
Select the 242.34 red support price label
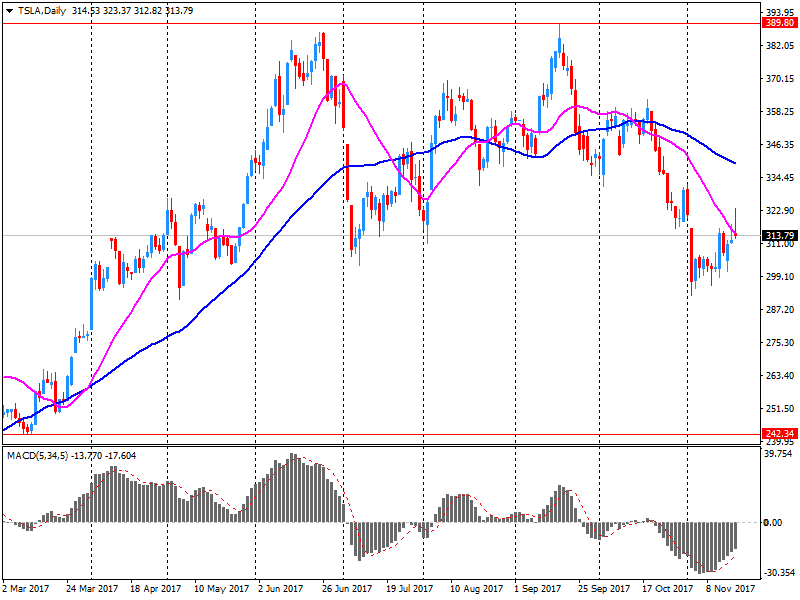(779, 434)
